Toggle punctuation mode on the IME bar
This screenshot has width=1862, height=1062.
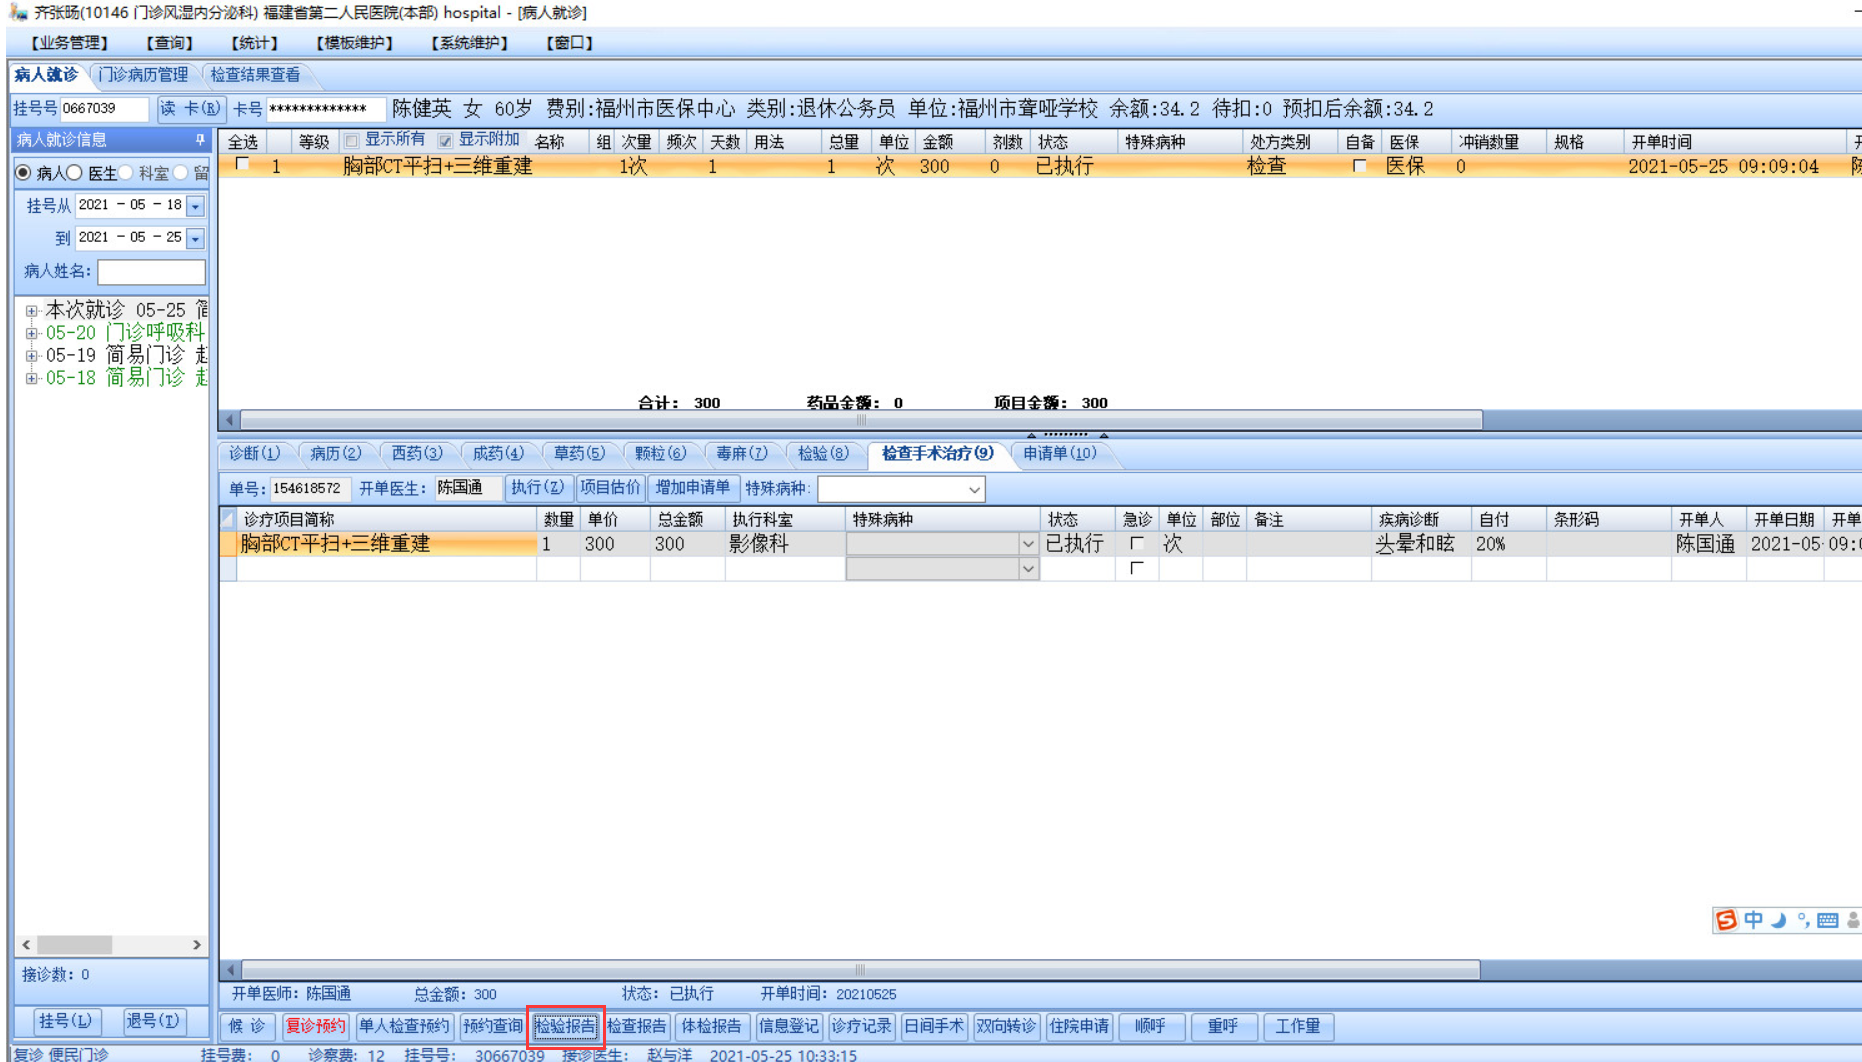(x=1803, y=920)
